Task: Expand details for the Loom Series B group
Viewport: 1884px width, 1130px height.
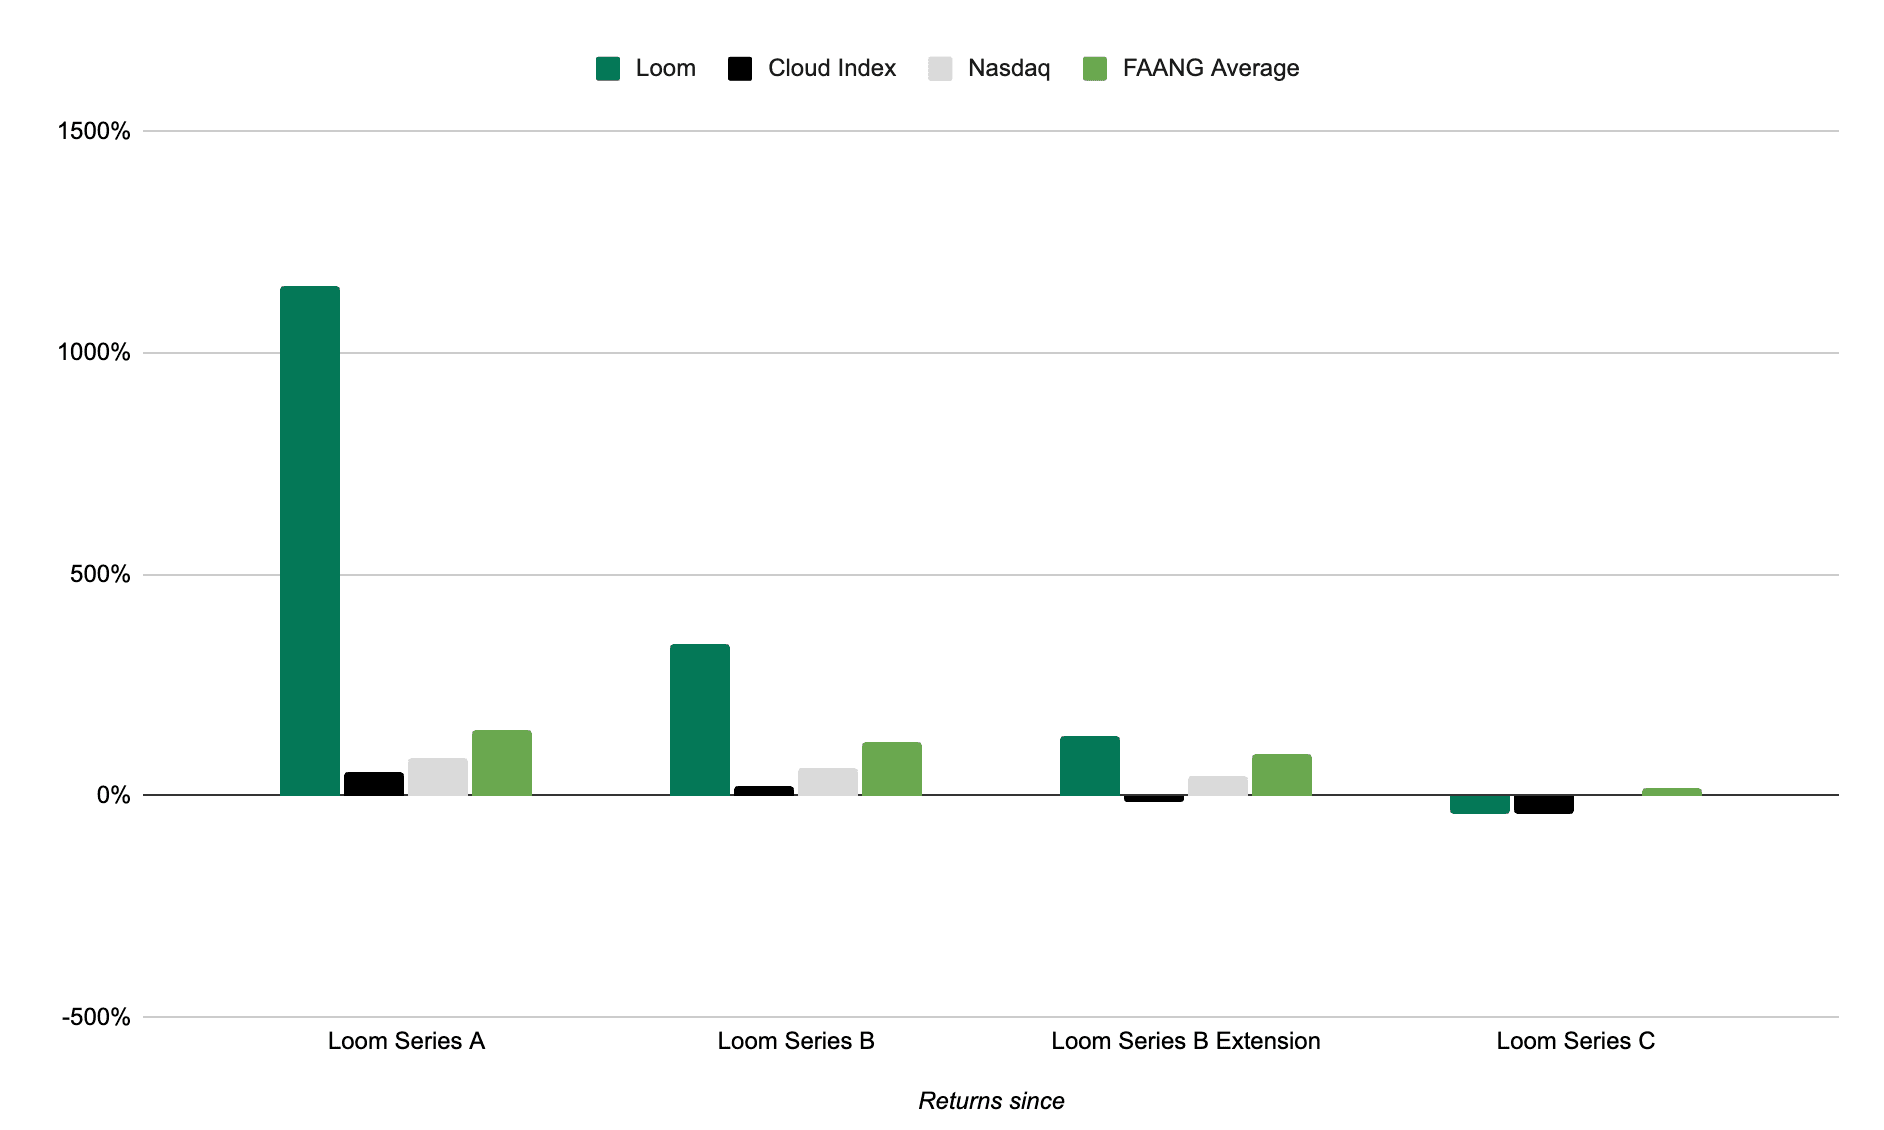Action: tap(795, 1041)
